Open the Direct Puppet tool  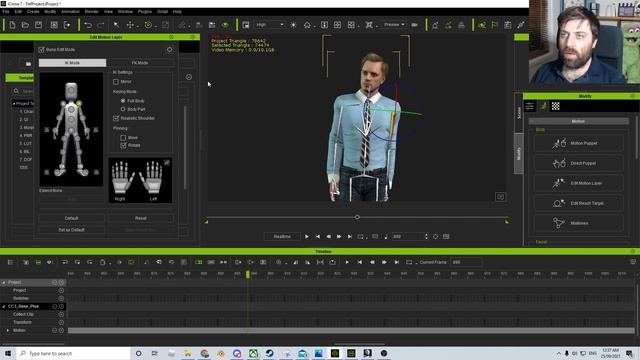click(x=578, y=163)
